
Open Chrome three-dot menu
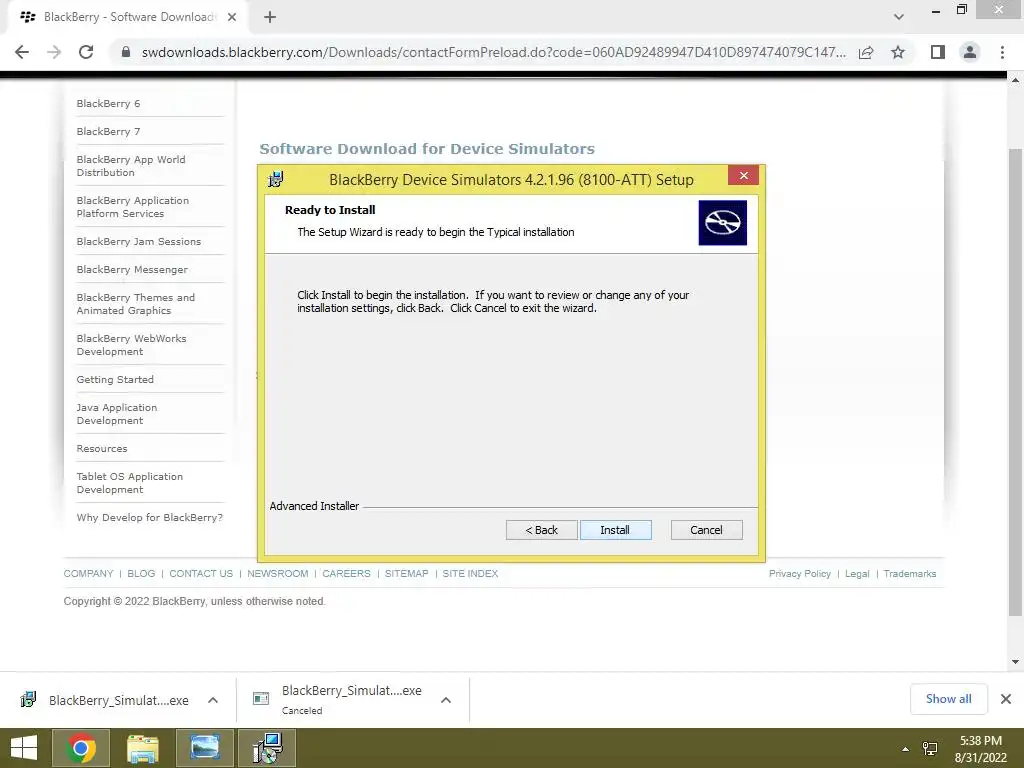pyautogui.click(x=1002, y=52)
